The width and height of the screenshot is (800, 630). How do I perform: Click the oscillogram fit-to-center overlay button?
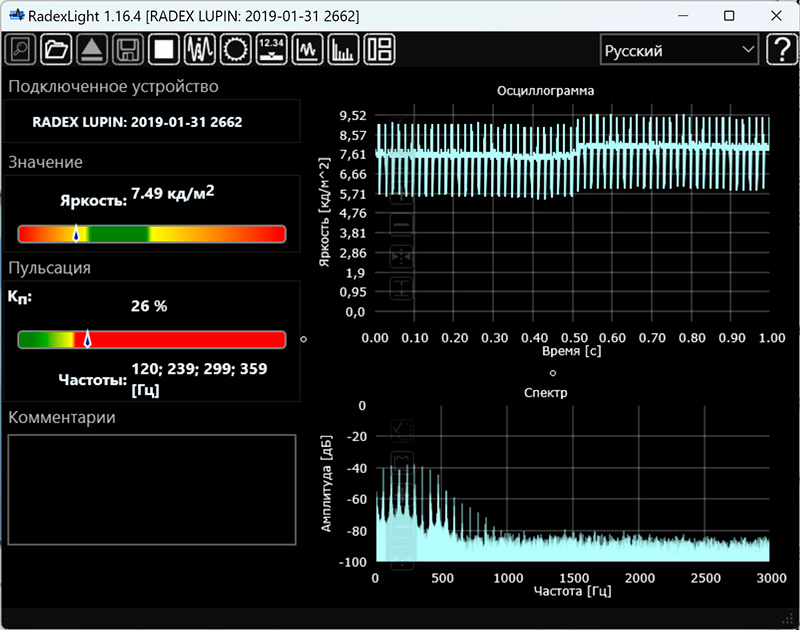(401, 257)
